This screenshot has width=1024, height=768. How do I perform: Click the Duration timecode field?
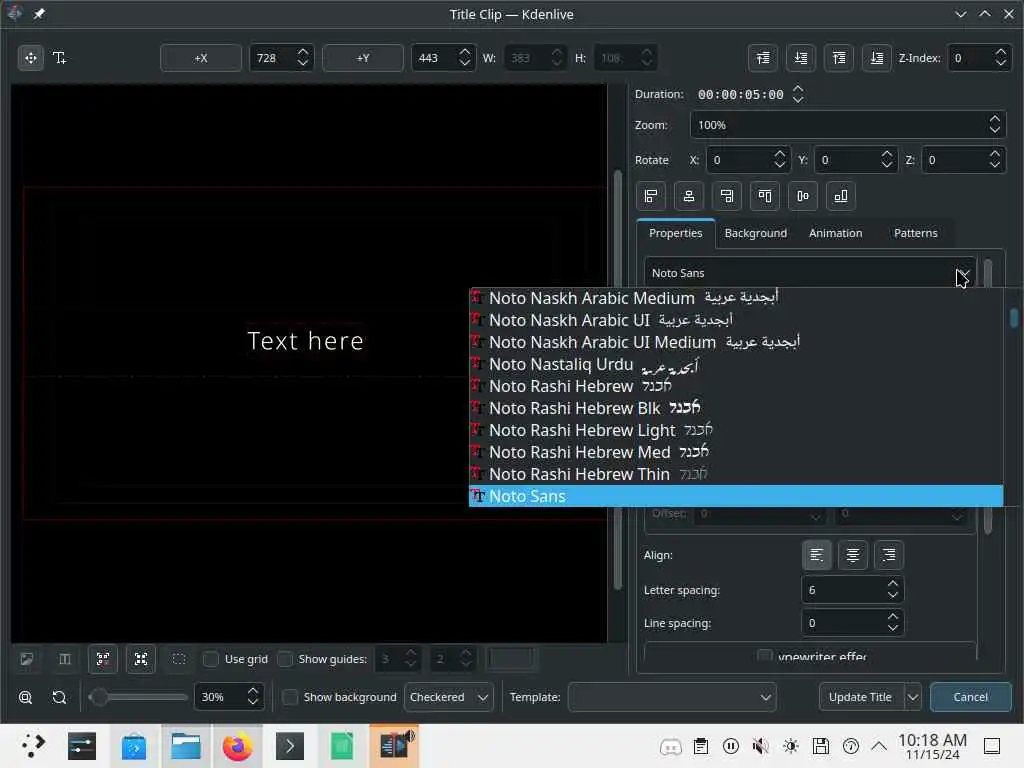pos(741,95)
